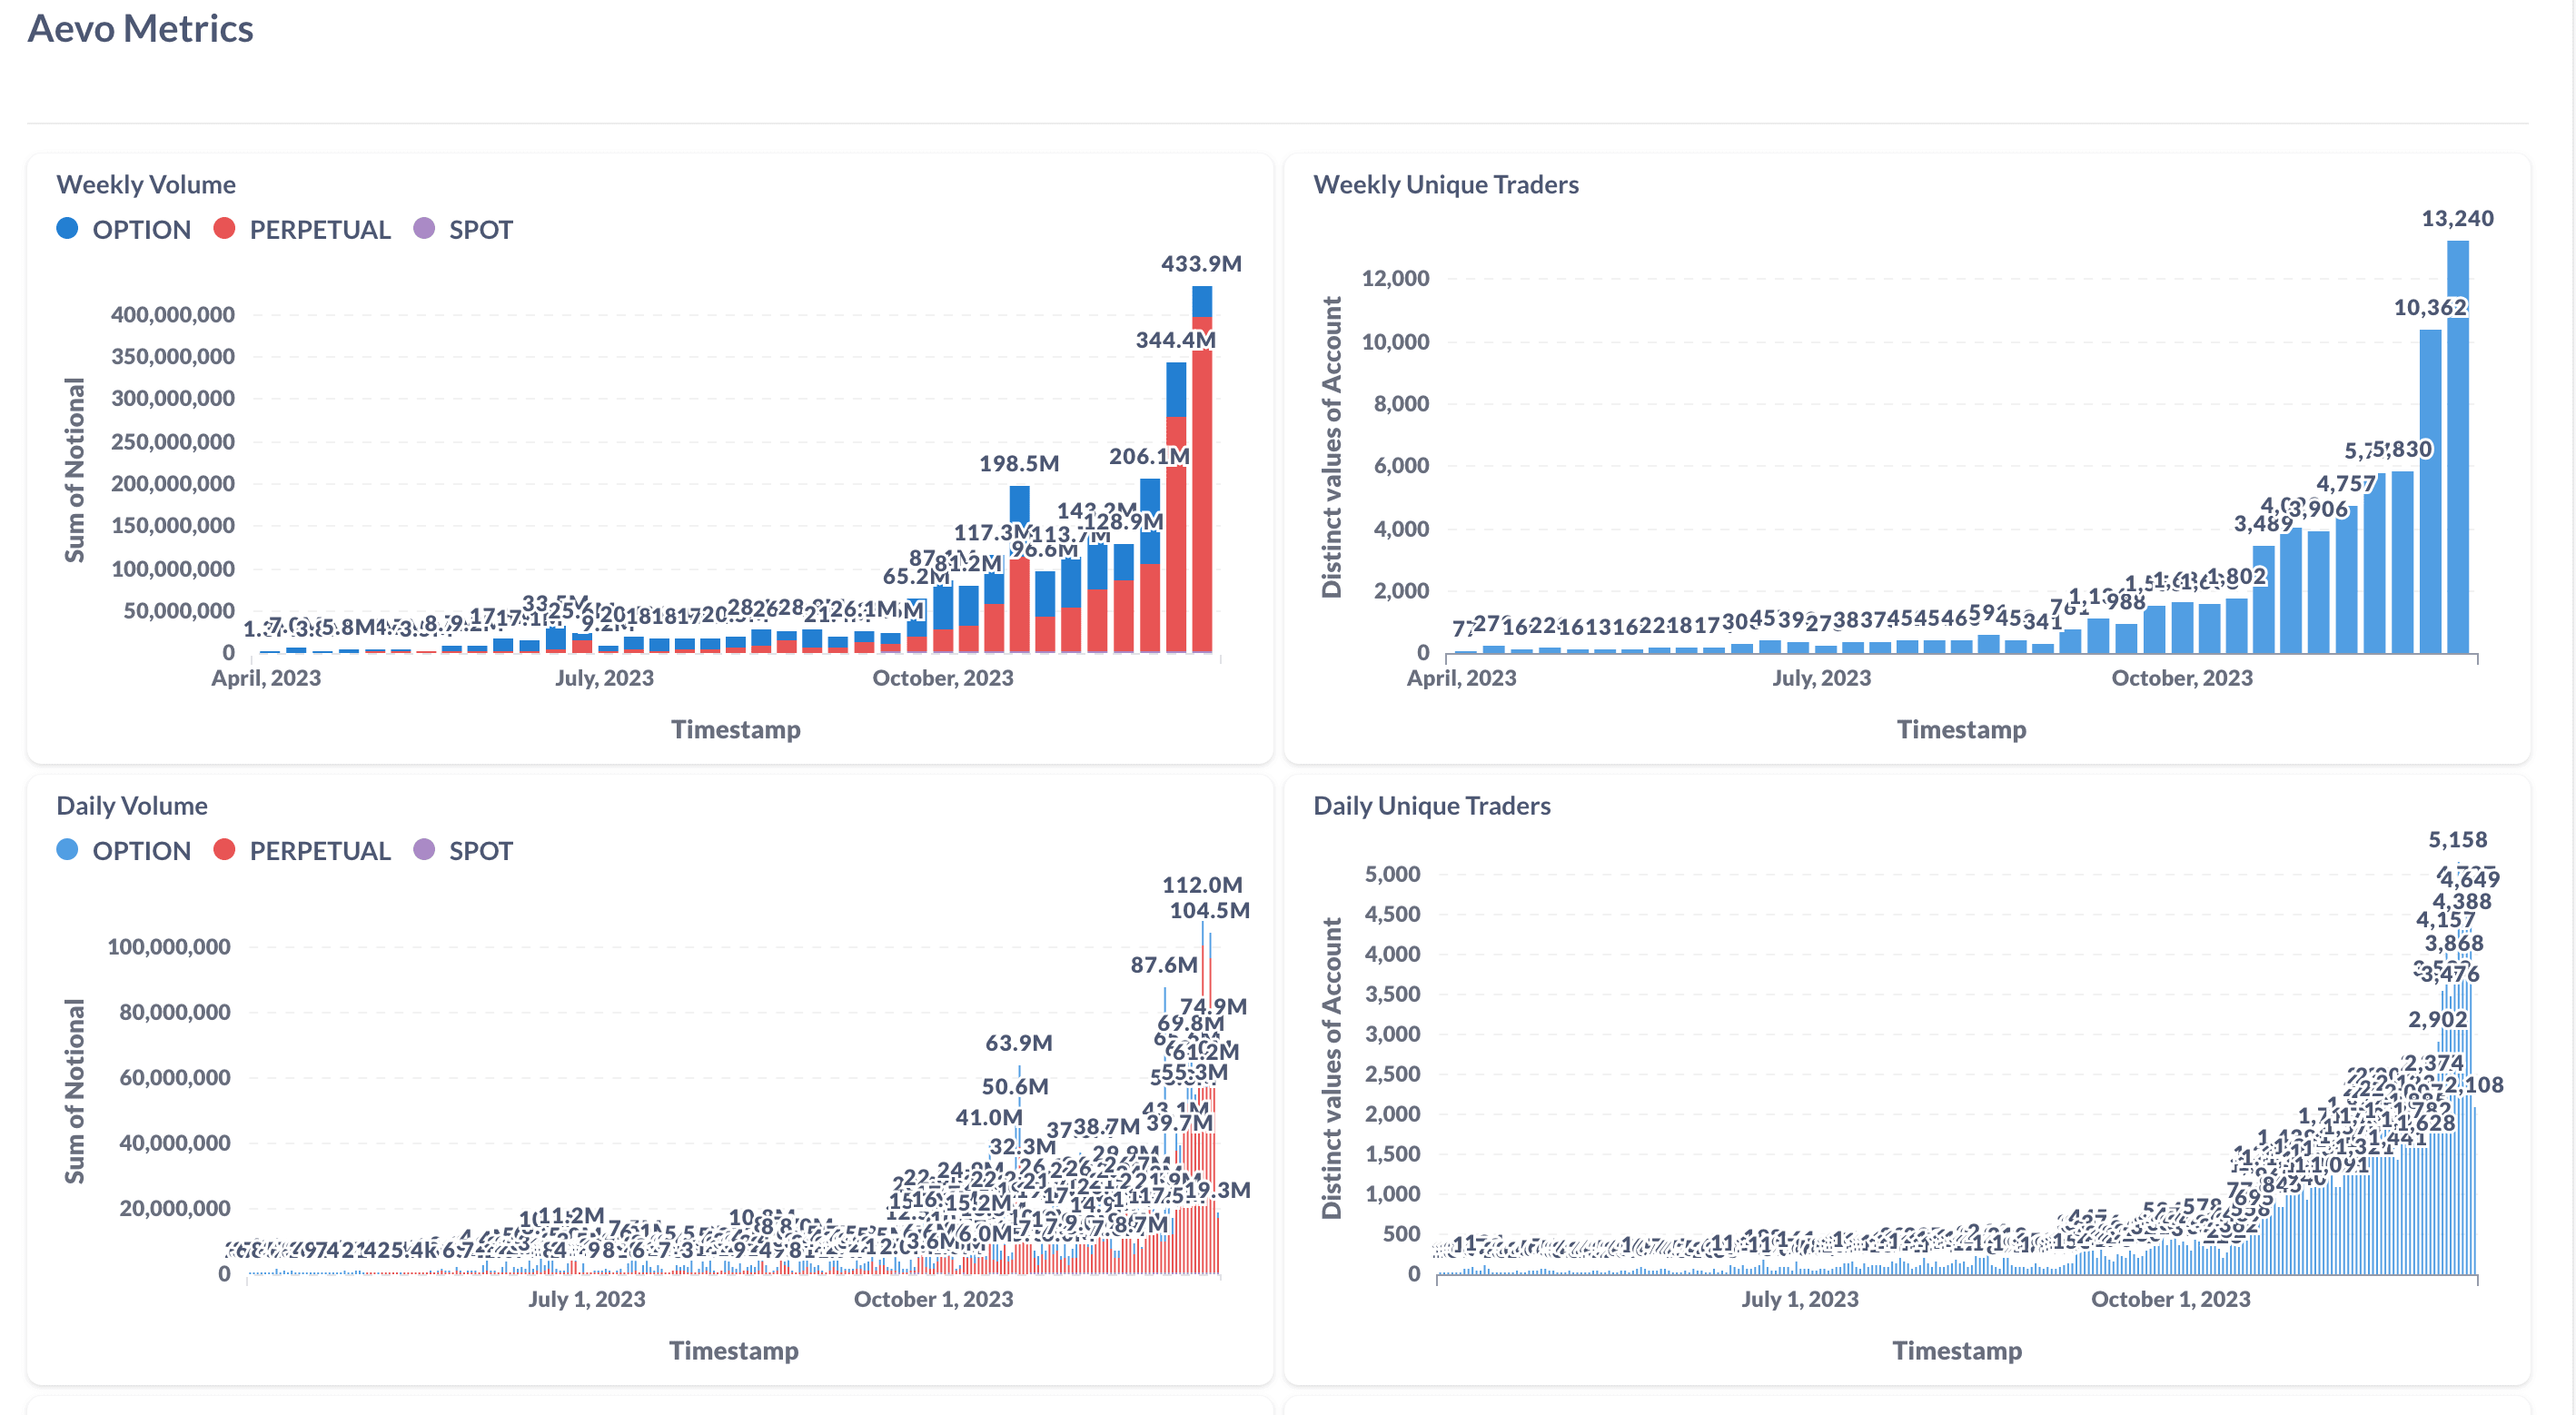The height and width of the screenshot is (1415, 2576).
Task: Click the 87.6M daily volume label
Action: [1163, 966]
